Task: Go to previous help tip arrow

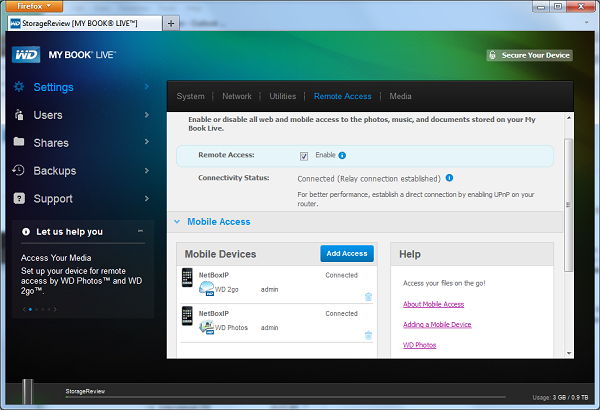Action: [24, 309]
